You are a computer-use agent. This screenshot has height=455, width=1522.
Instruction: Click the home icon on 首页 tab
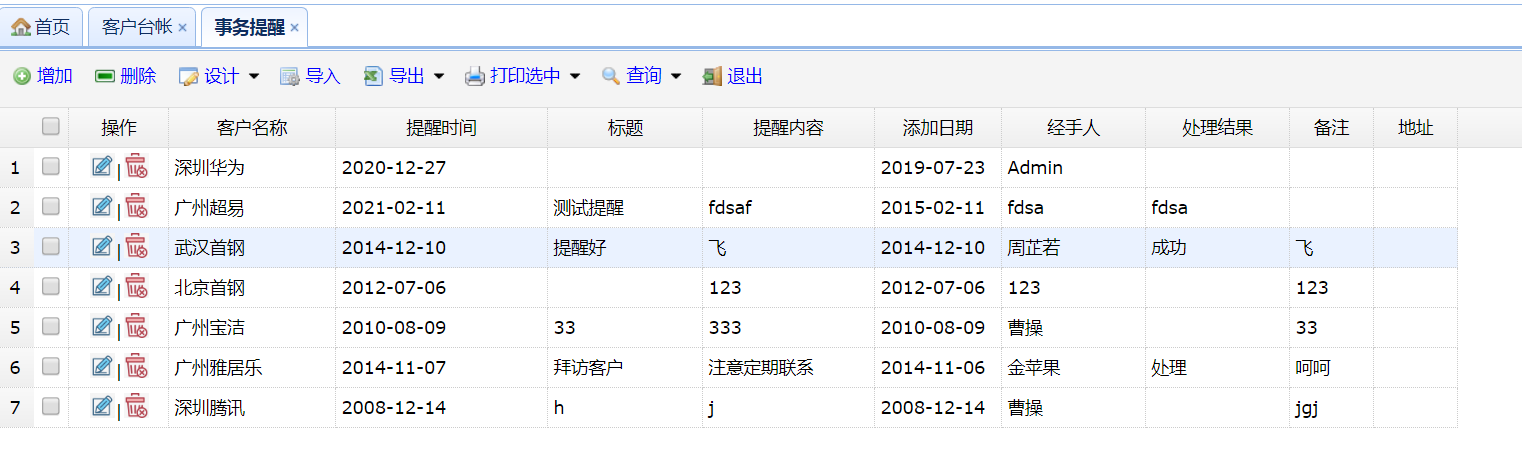21,27
